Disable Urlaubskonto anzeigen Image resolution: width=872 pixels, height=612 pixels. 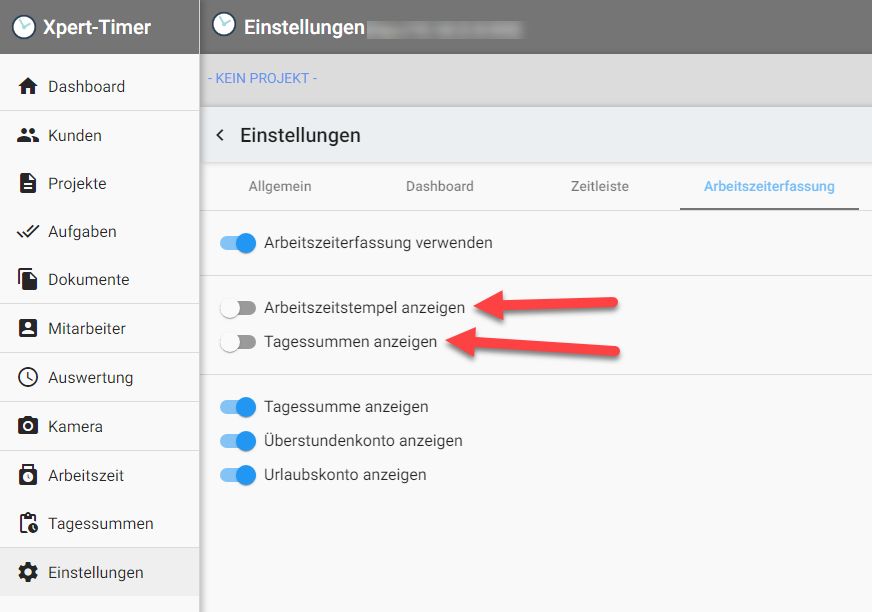[x=238, y=475]
